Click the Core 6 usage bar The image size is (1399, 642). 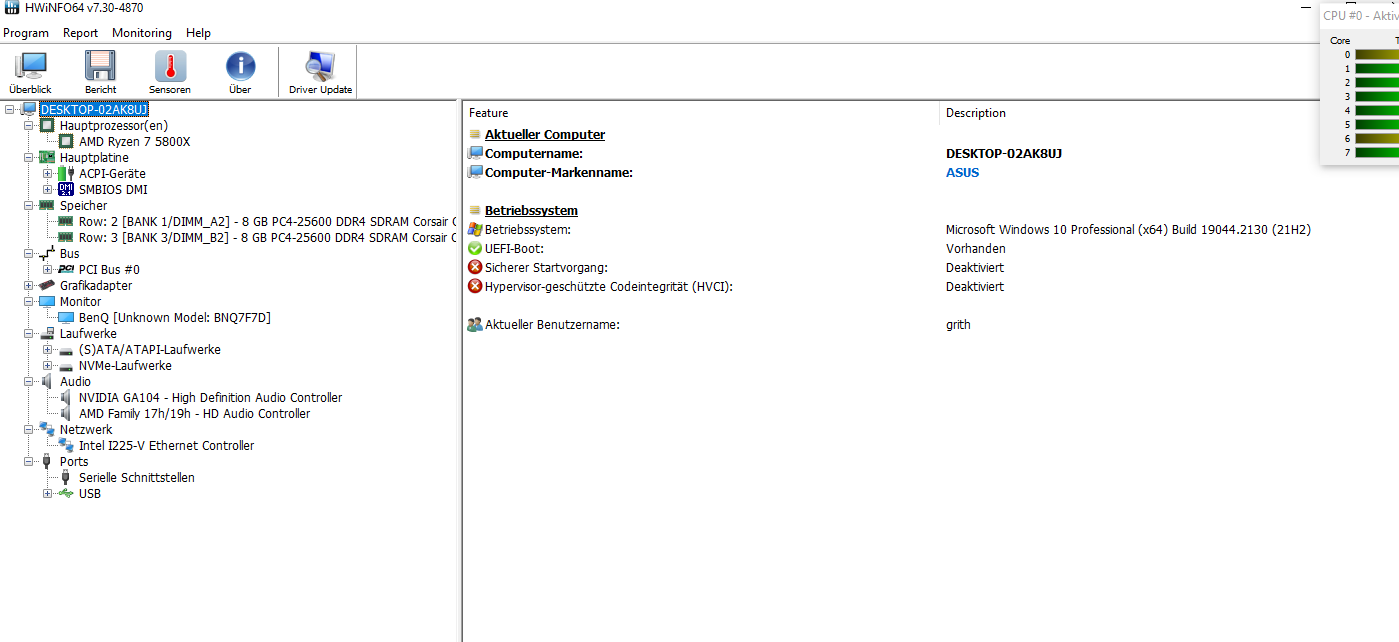click(x=1377, y=138)
